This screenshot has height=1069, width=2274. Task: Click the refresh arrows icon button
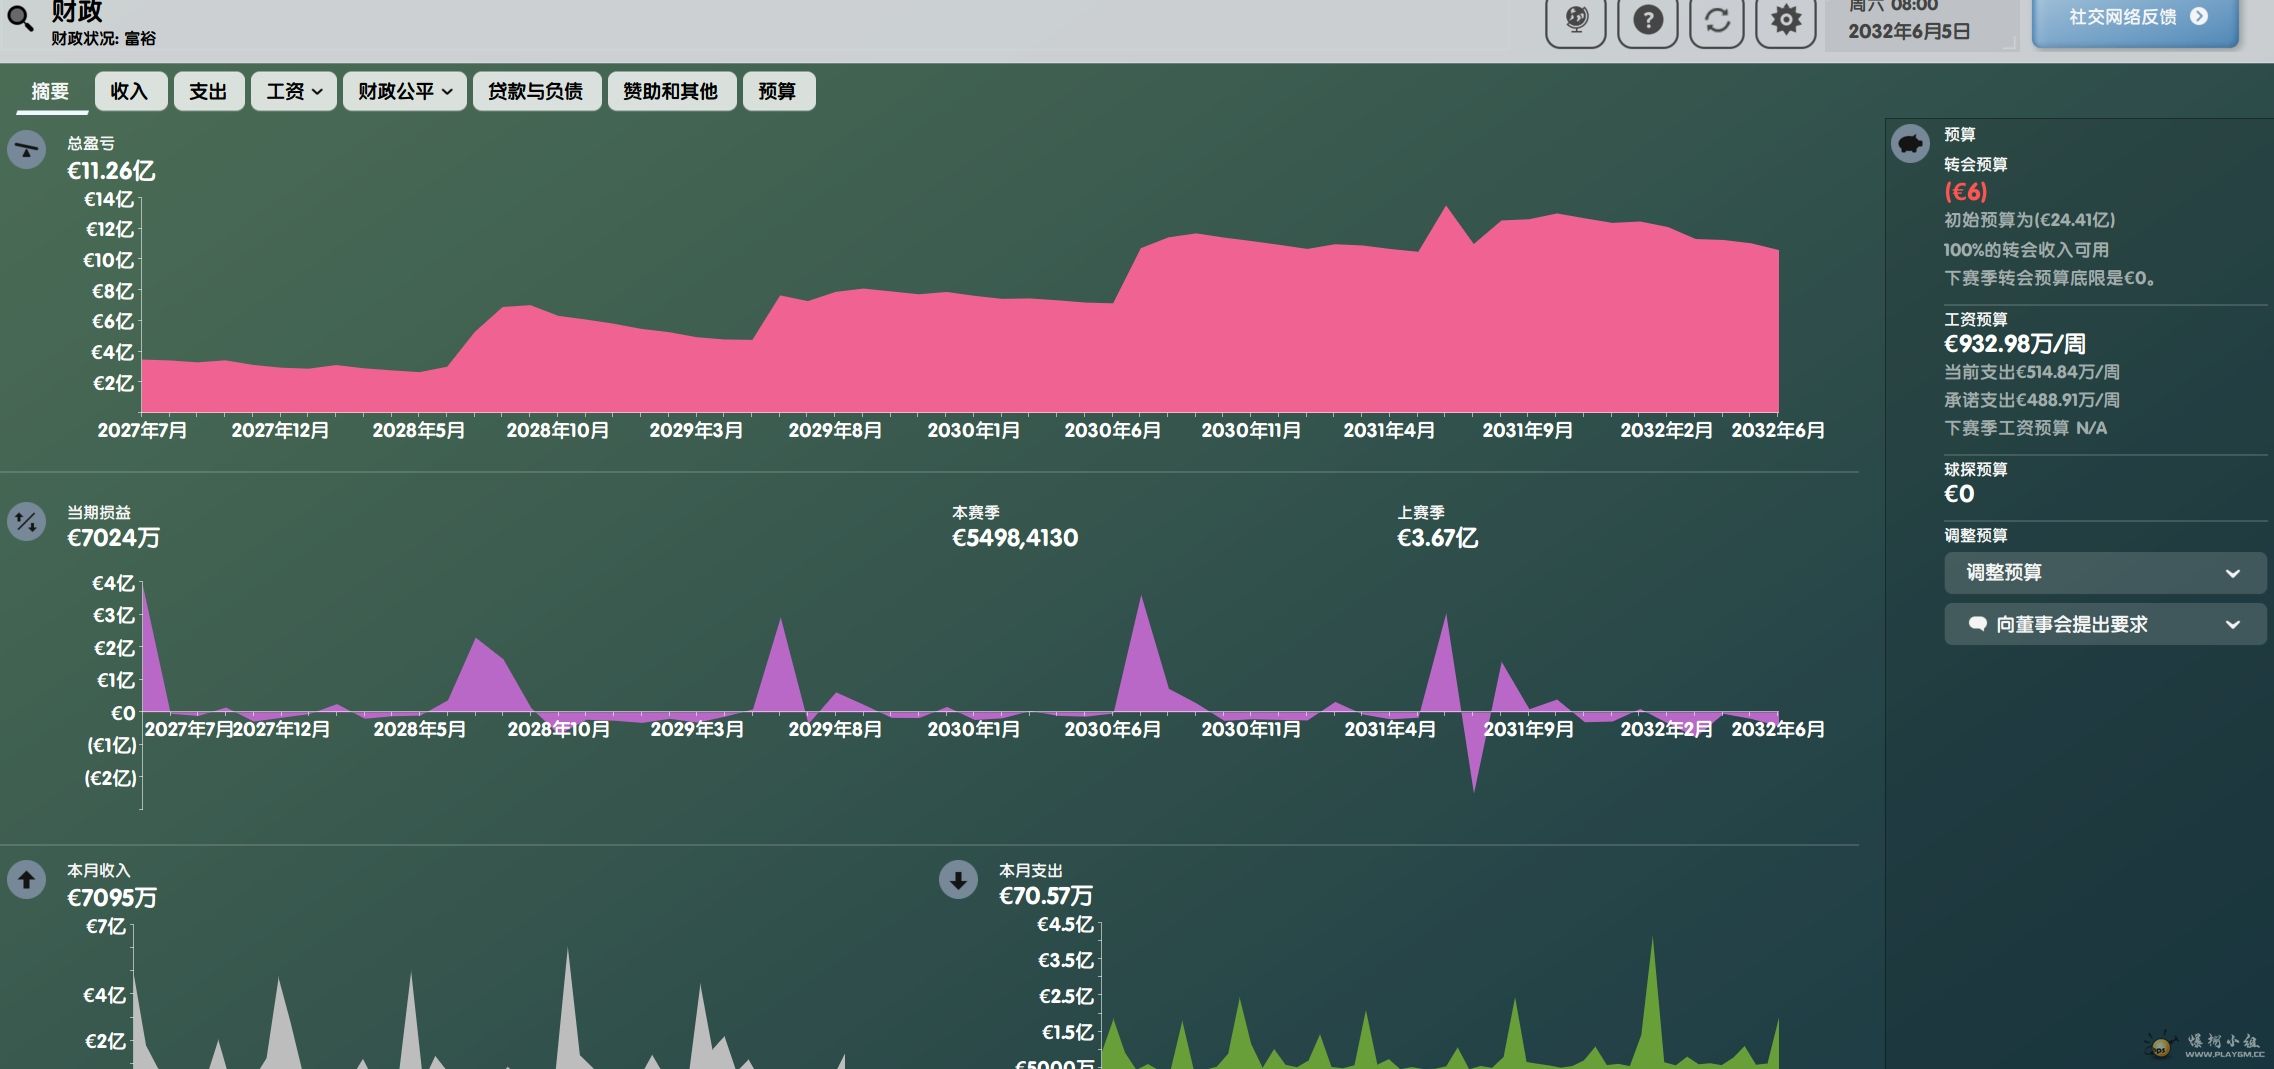pyautogui.click(x=1717, y=20)
